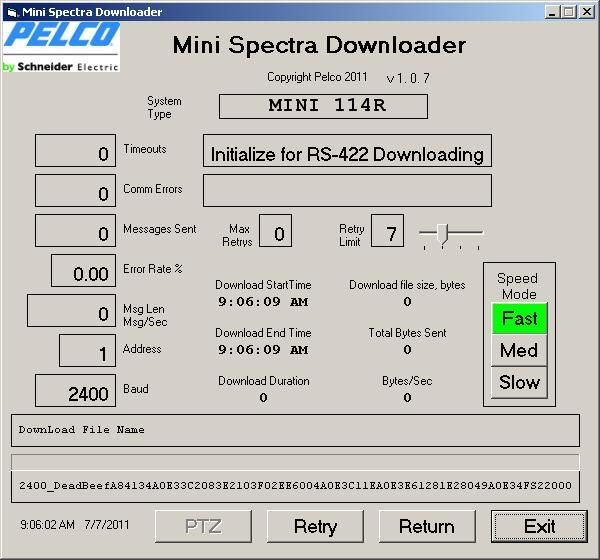This screenshot has height=560, width=600.
Task: Click the Download Duration value
Action: (263, 398)
